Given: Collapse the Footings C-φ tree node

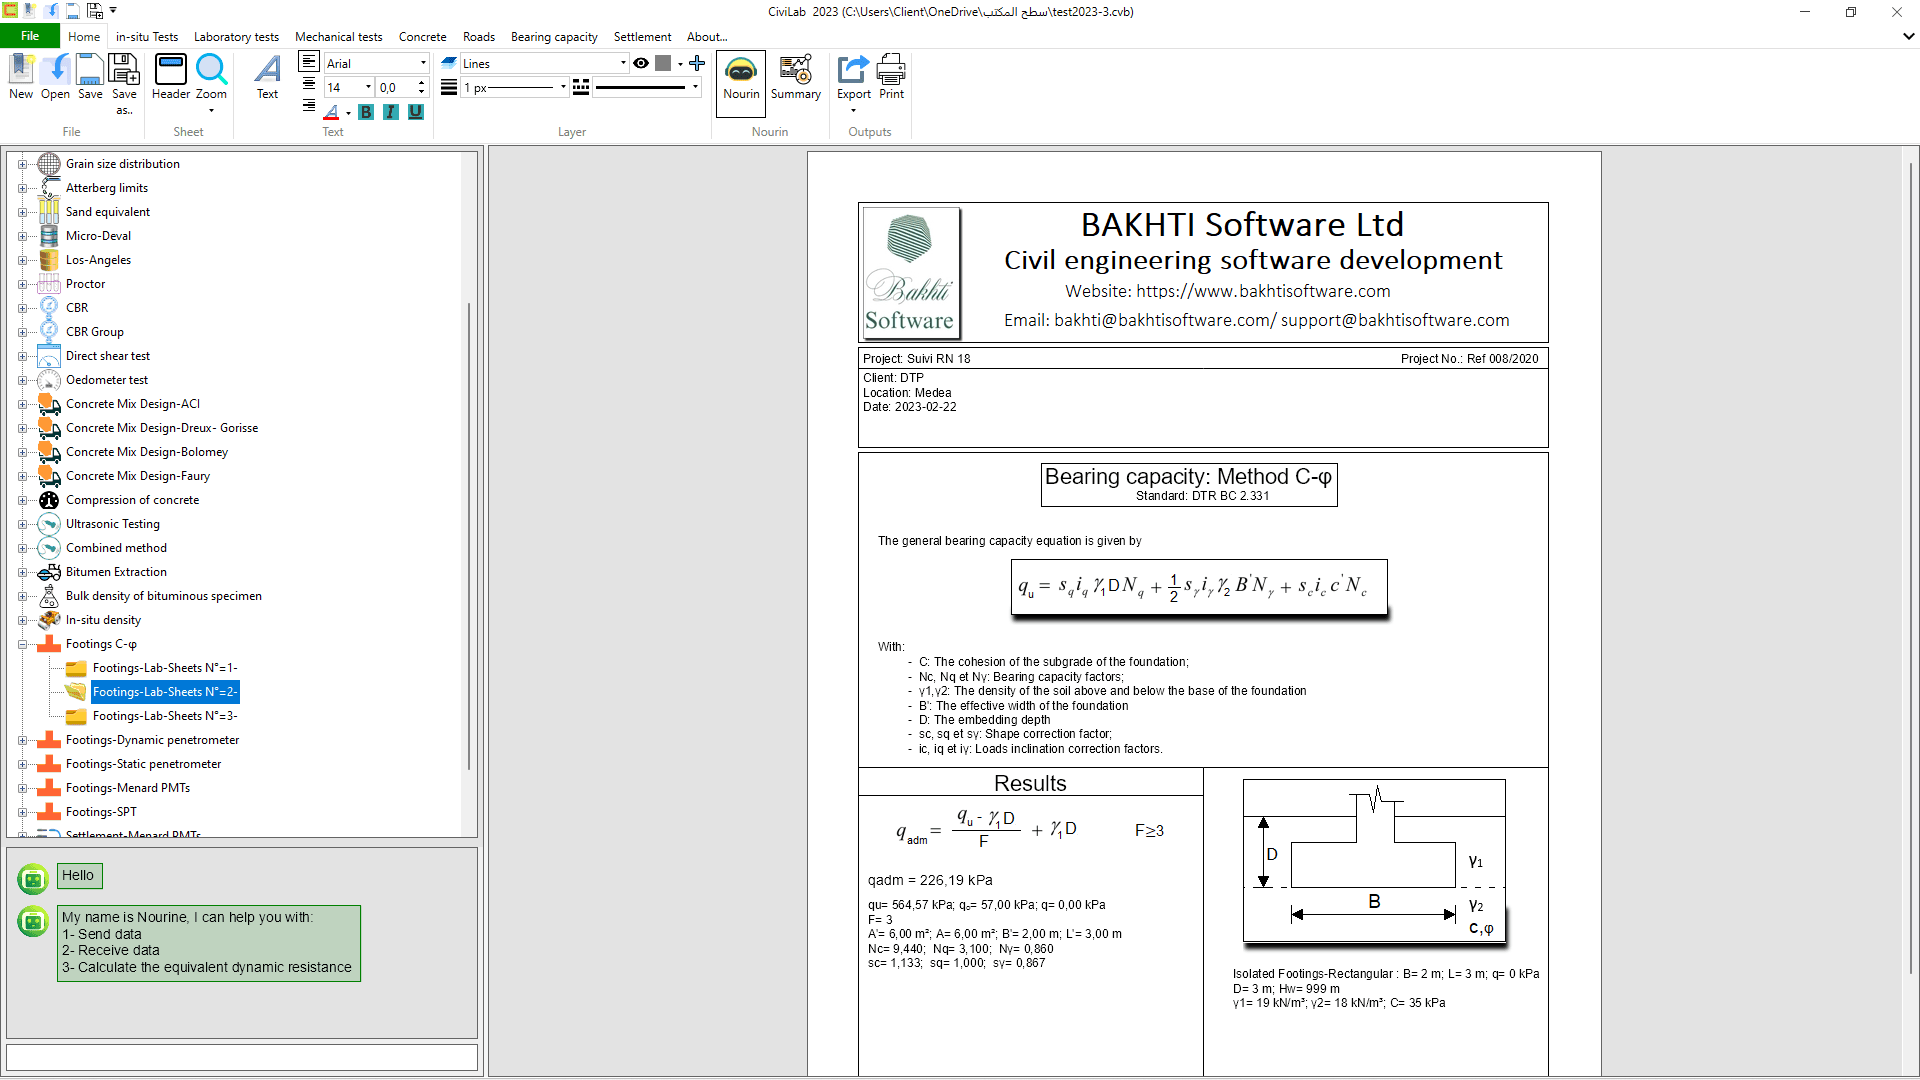Looking at the screenshot, I should [22, 645].
